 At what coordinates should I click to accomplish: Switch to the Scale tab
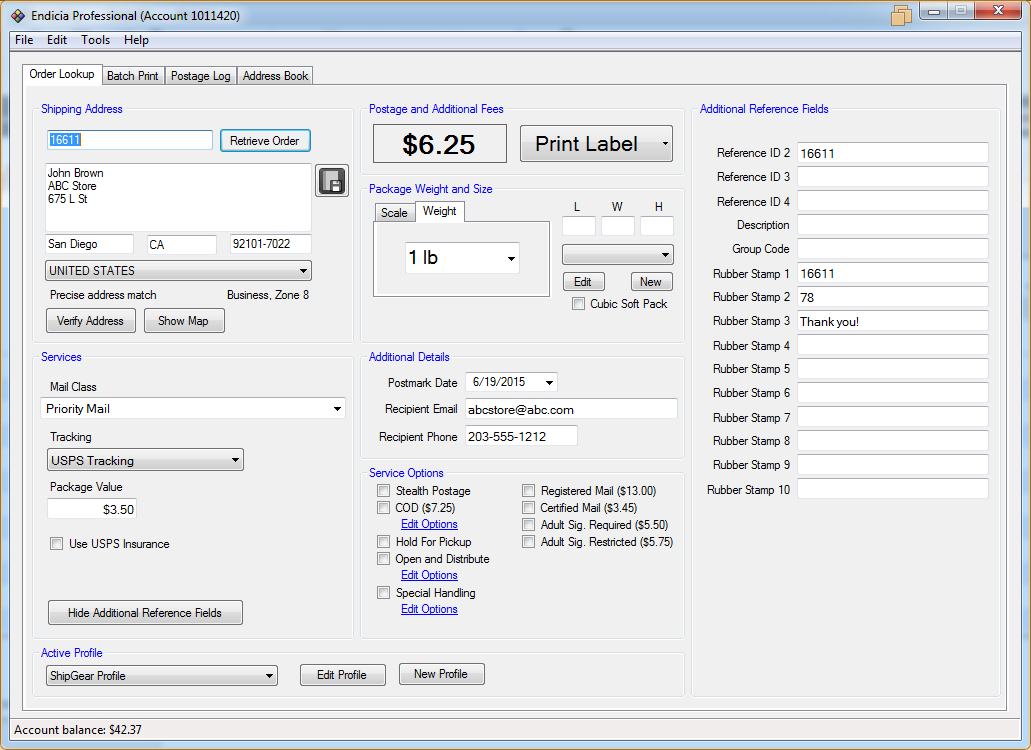(x=395, y=213)
